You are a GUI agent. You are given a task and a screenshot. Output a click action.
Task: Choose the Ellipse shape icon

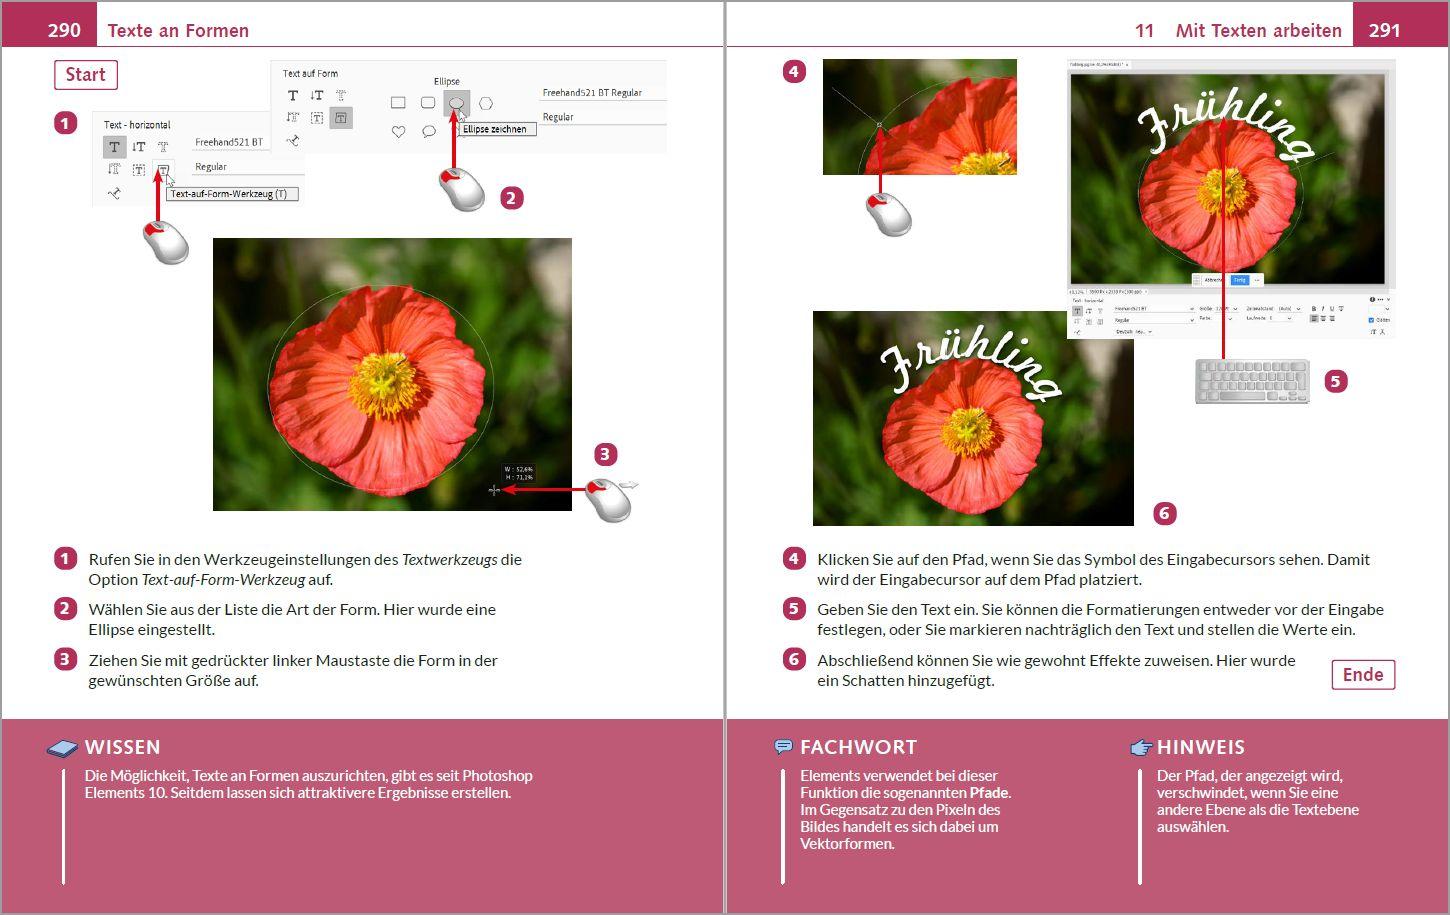(456, 100)
